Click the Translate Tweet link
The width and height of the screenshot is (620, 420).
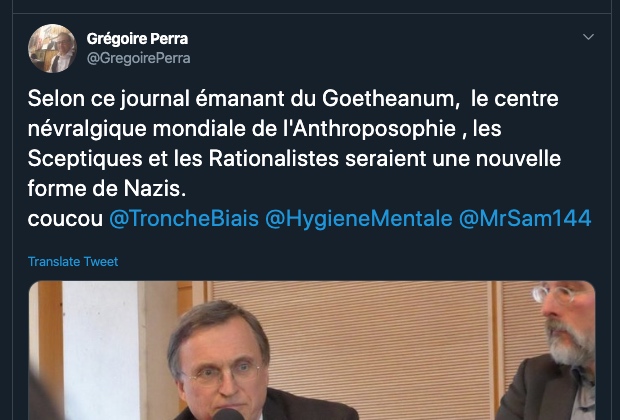(73, 262)
